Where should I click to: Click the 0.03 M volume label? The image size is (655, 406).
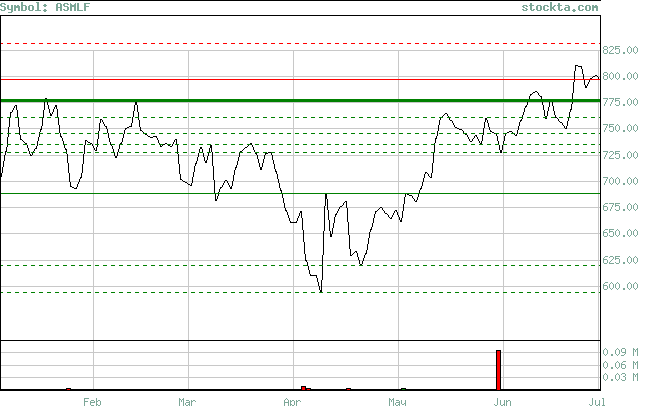click(x=620, y=377)
